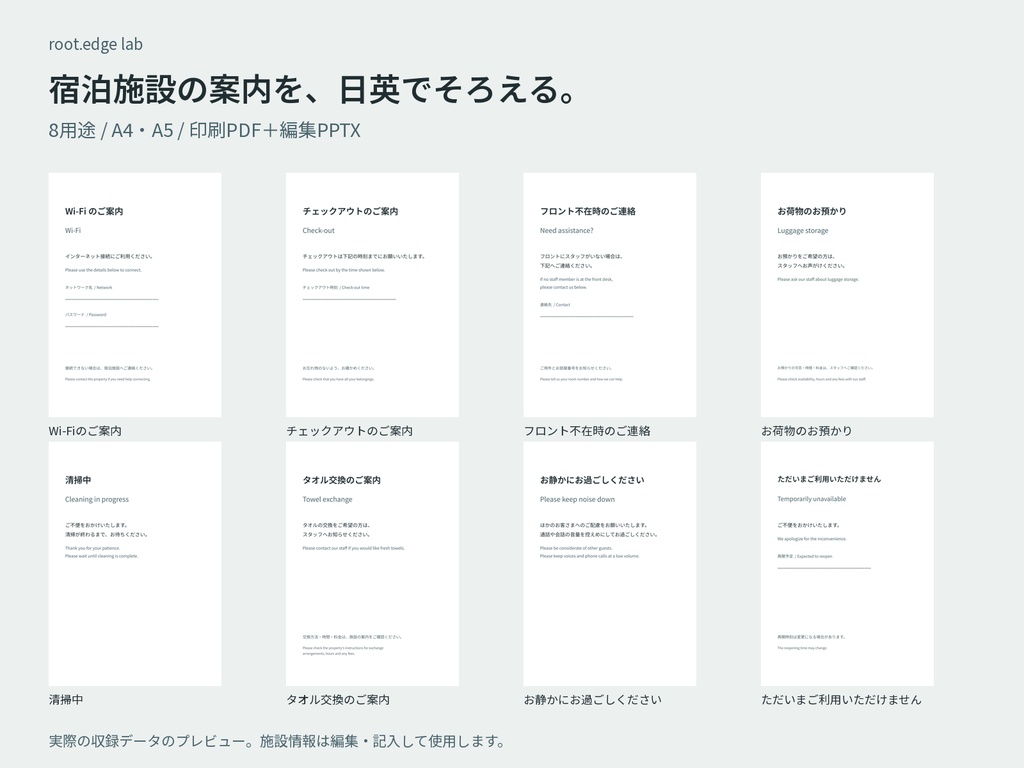
Task: Click the caption 'お静かにお過ごしください' below the thumbnail
Action: click(592, 699)
